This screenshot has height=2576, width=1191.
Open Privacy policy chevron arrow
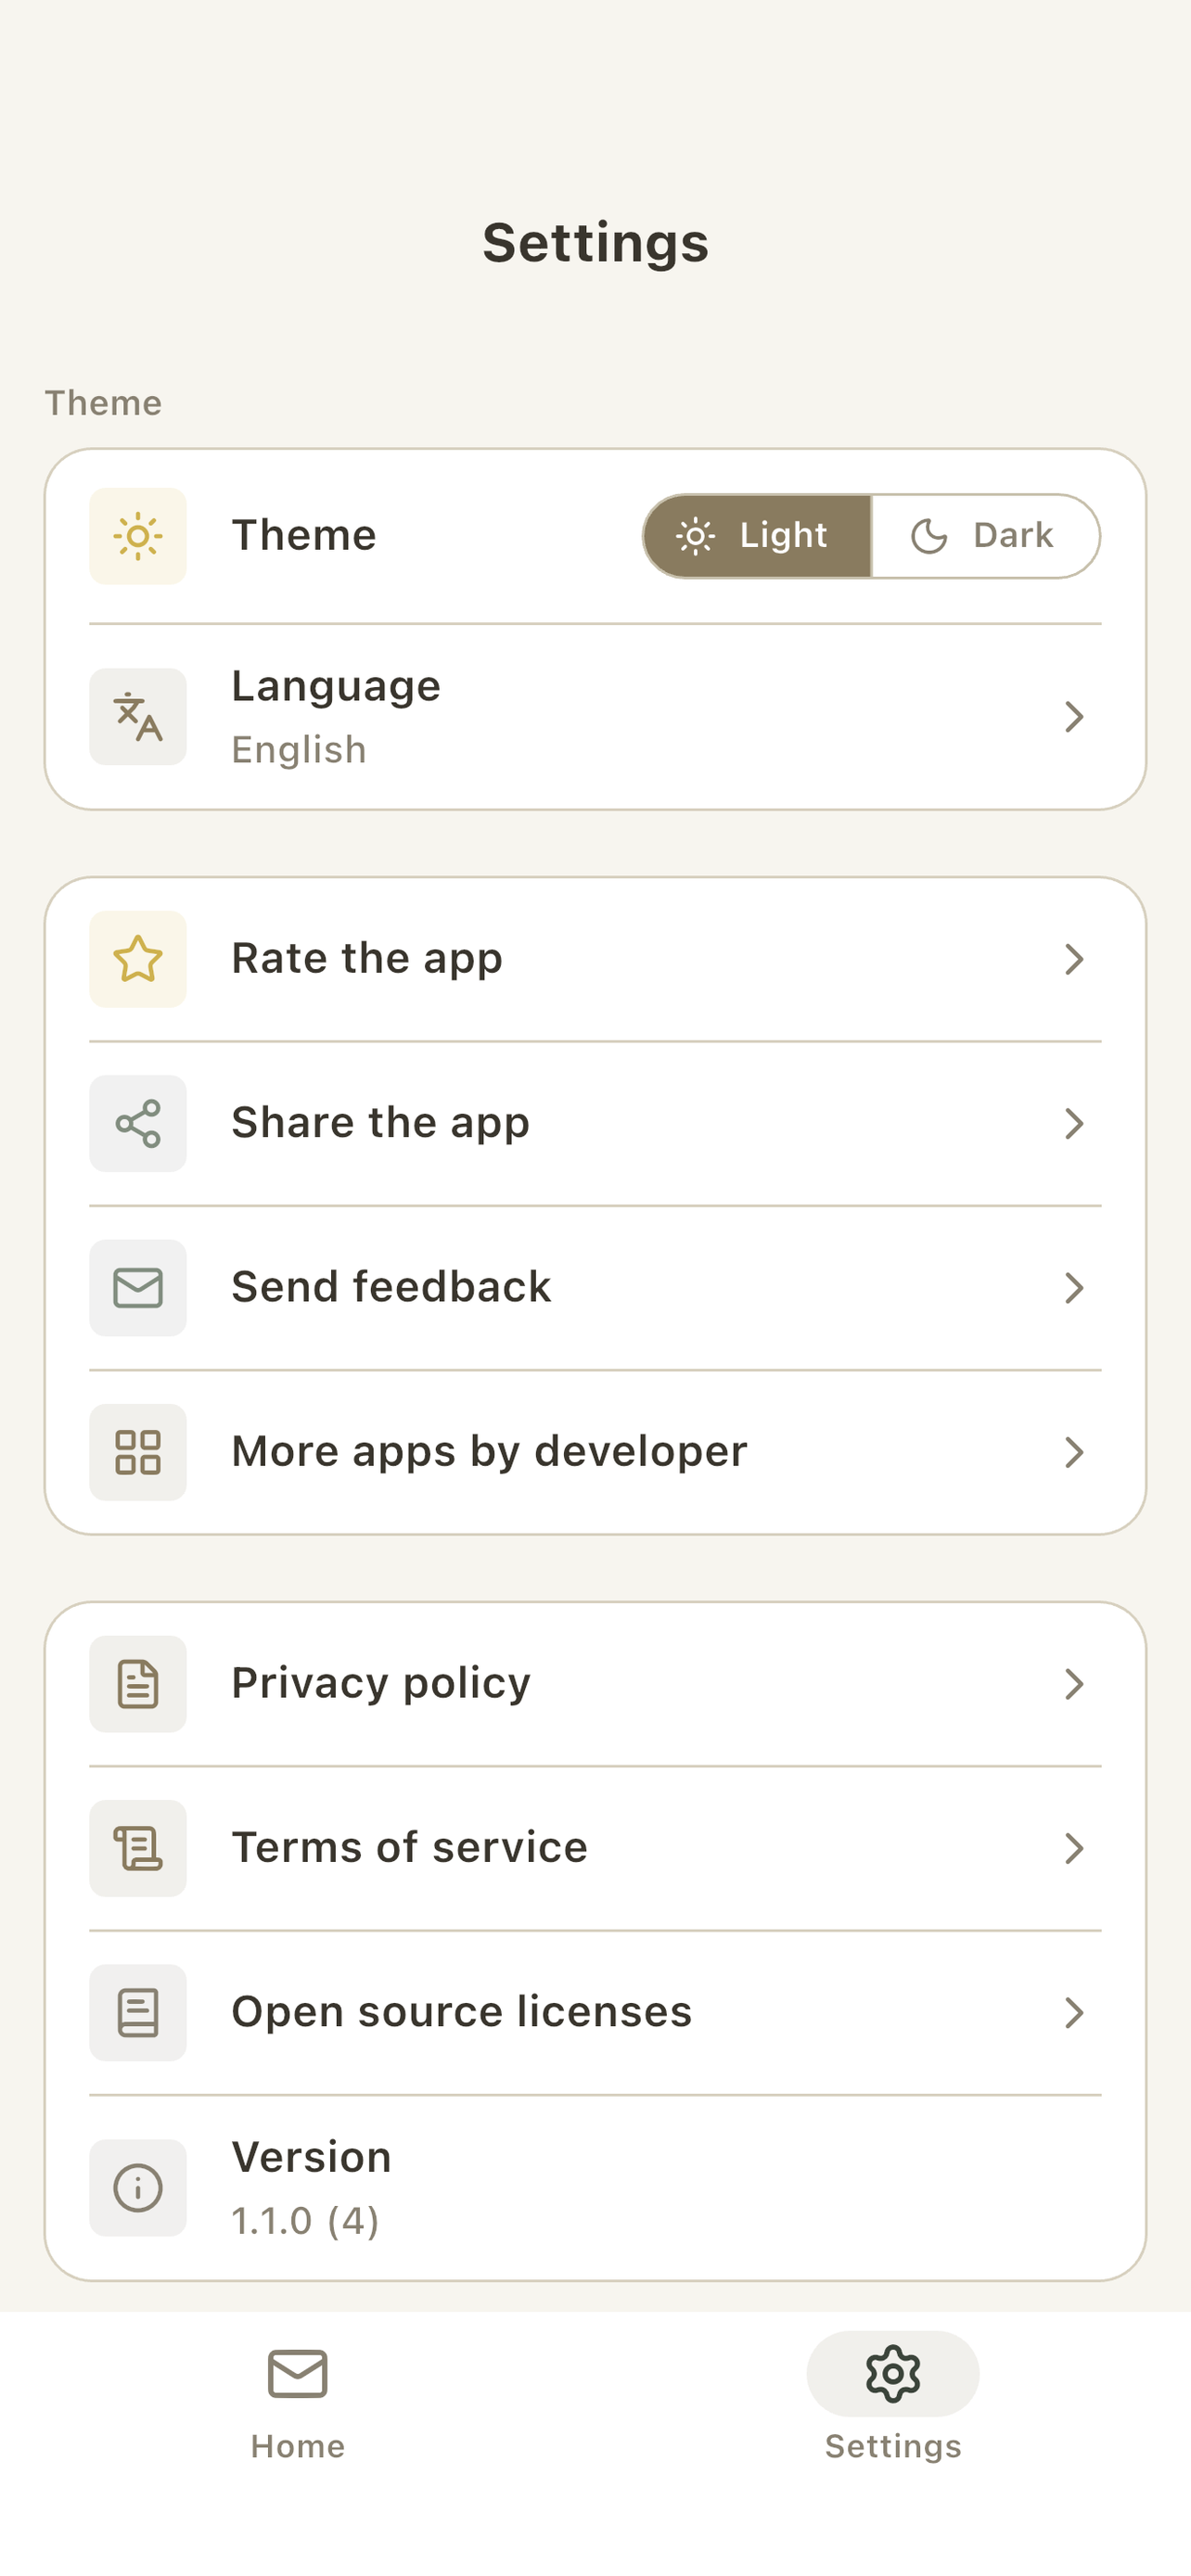tap(1074, 1684)
